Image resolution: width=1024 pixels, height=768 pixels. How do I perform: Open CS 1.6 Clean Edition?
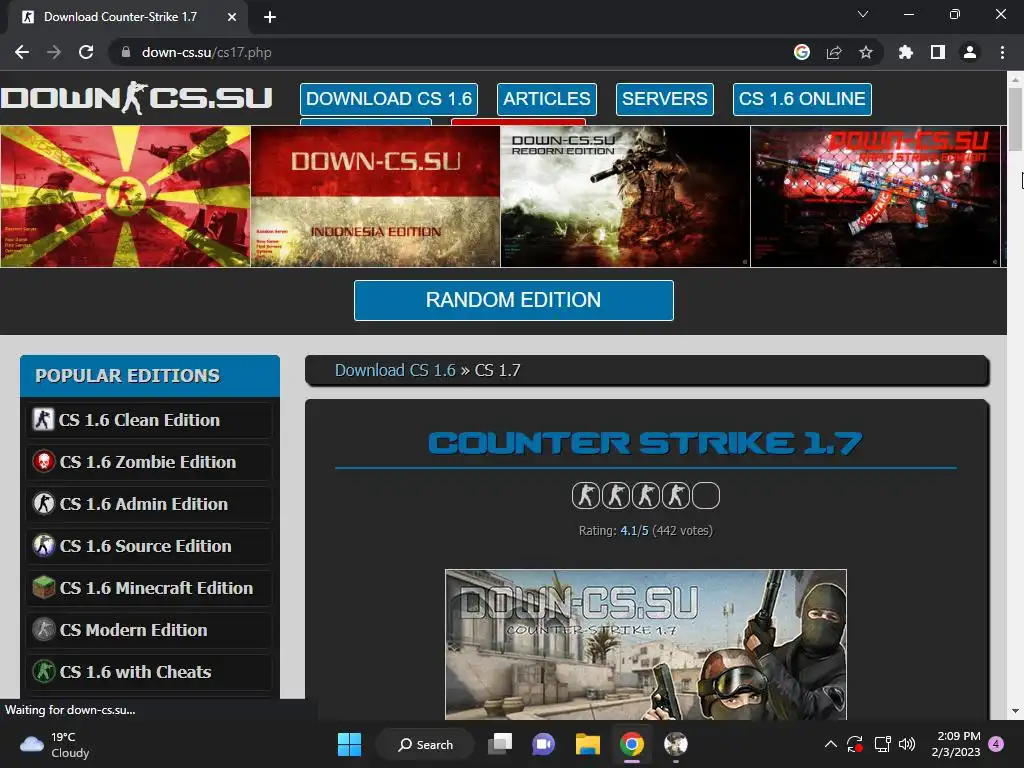(x=149, y=420)
